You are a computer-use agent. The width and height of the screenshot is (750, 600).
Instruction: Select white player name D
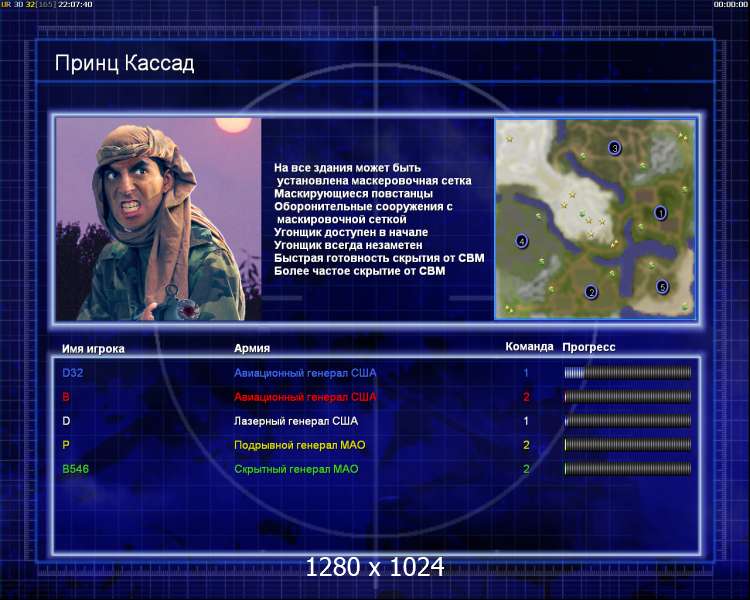tap(66, 421)
